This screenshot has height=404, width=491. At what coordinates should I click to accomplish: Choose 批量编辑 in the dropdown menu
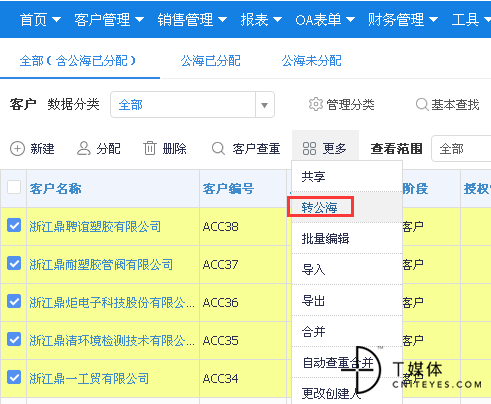coord(325,239)
